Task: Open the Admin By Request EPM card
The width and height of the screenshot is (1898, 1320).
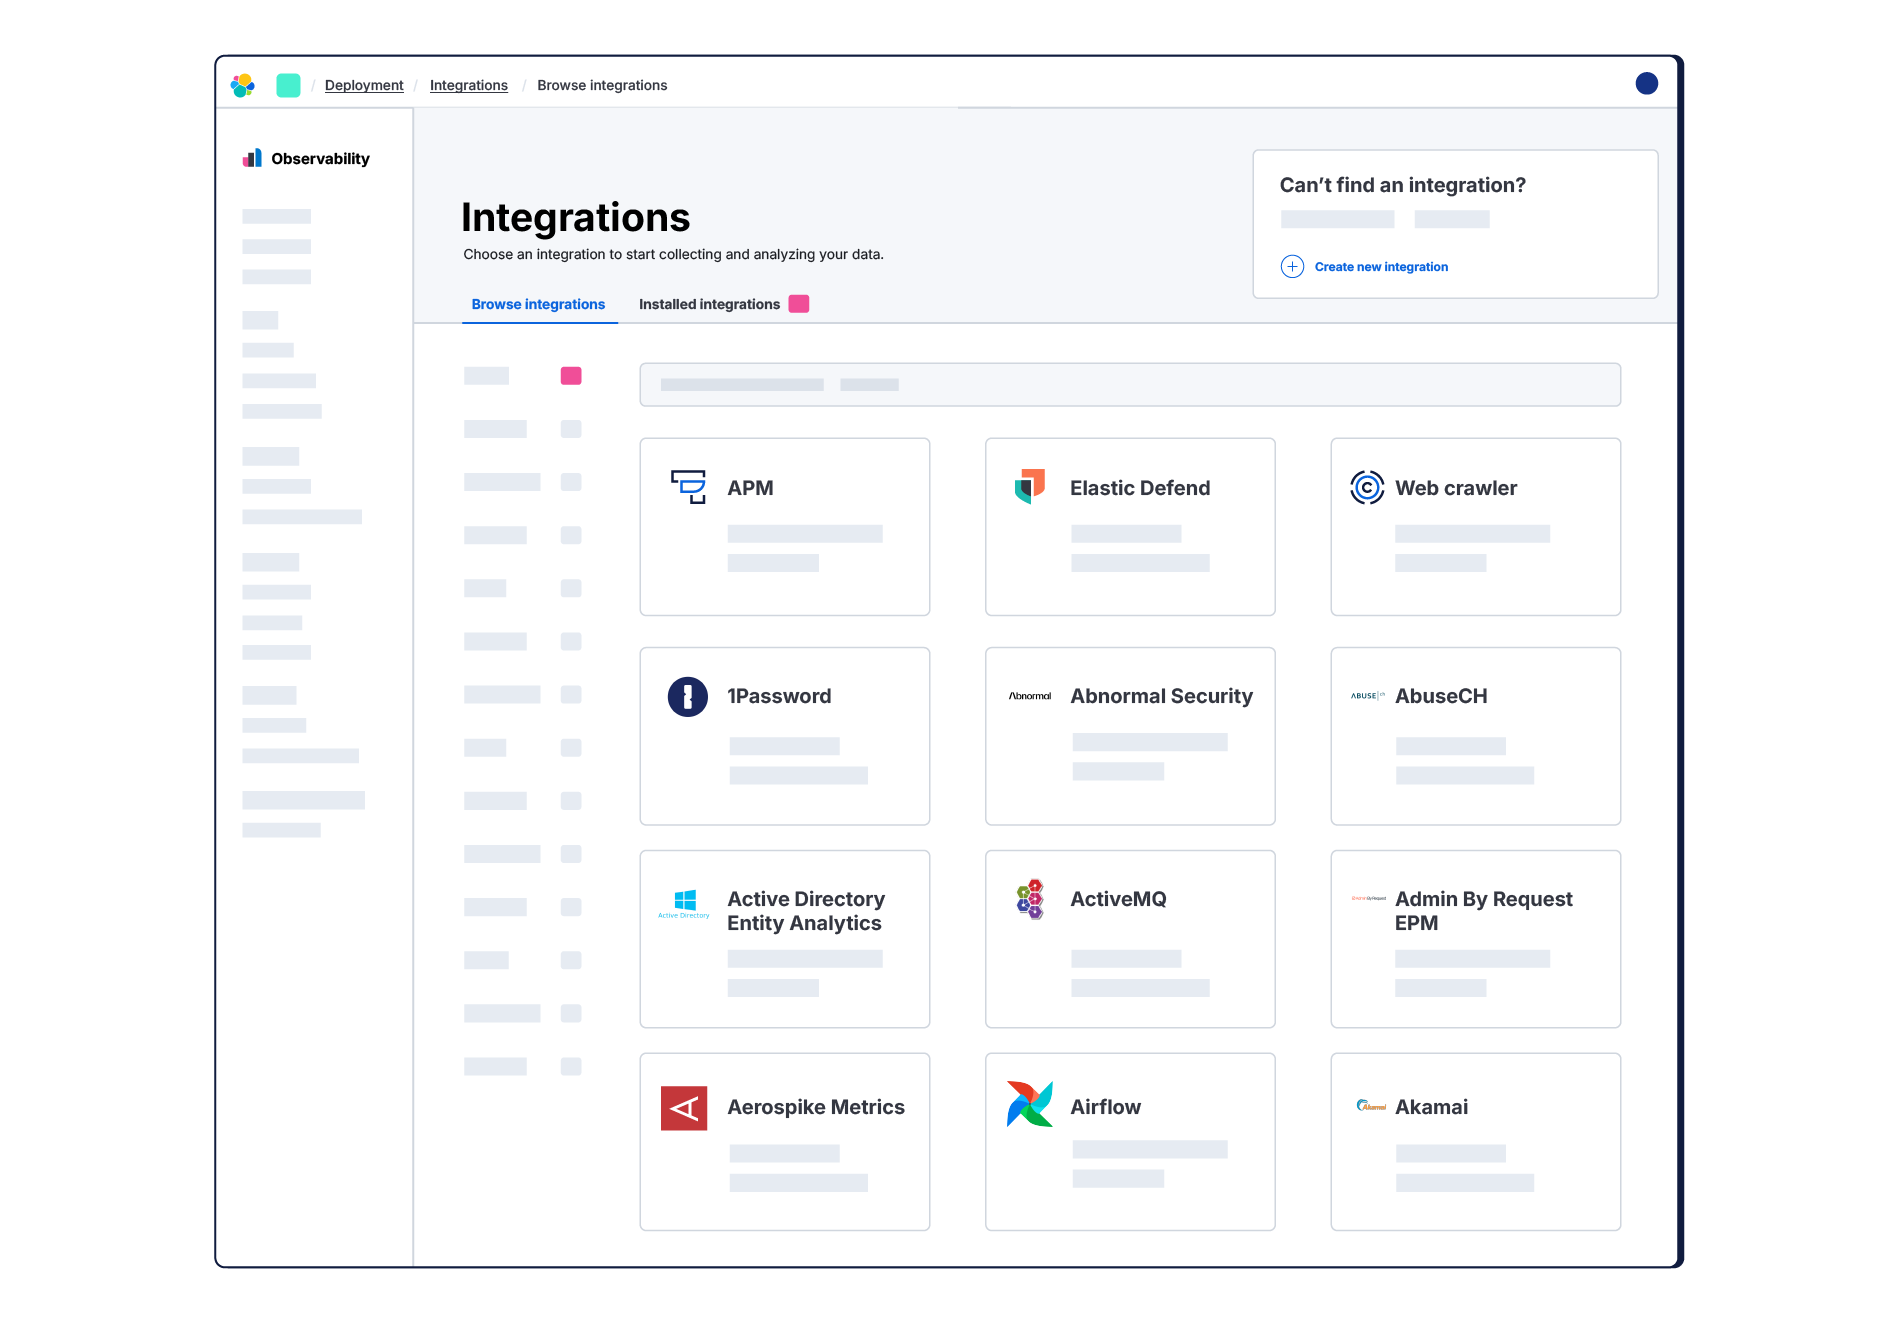Action: tap(1476, 939)
